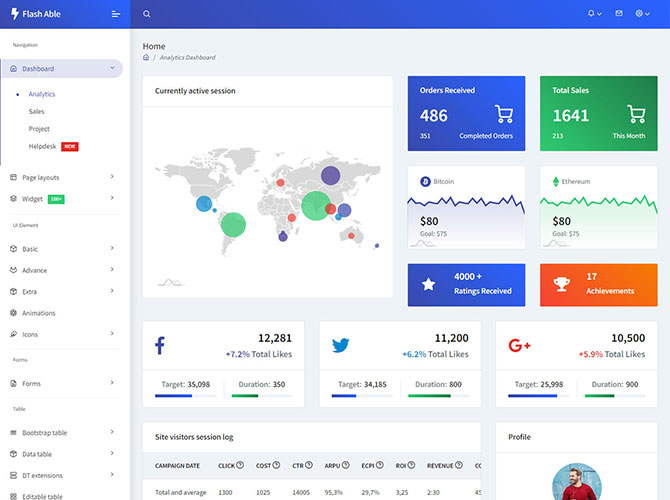Select Project in sidebar
The image size is (670, 500).
[x=39, y=129]
